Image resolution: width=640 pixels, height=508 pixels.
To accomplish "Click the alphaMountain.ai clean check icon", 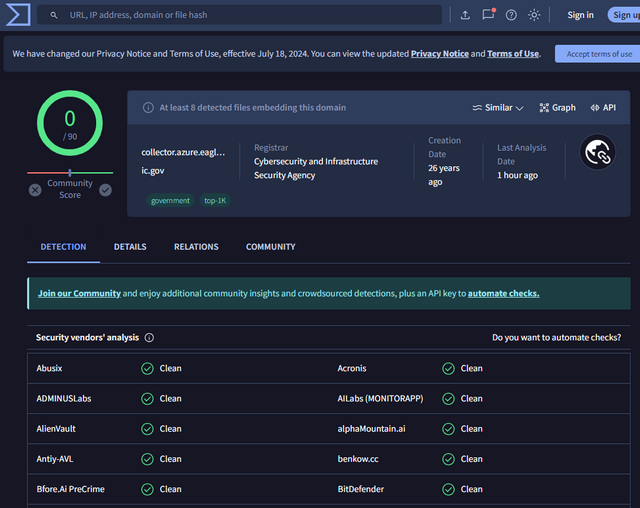I will tap(449, 429).
